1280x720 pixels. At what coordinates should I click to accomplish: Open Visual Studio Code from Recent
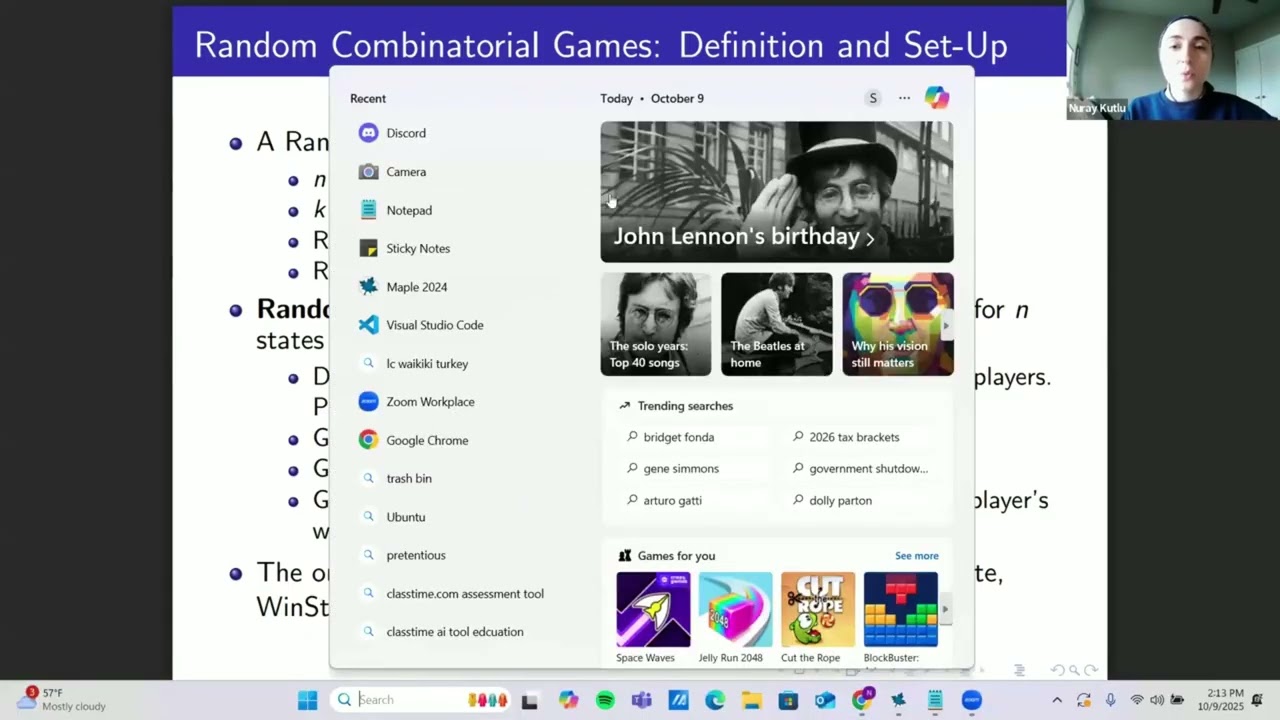(x=434, y=325)
